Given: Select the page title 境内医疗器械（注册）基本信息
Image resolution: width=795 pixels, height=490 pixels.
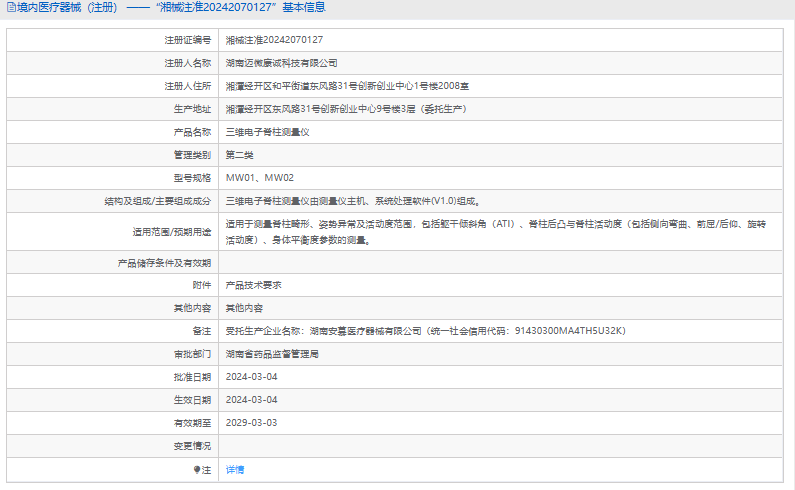Looking at the screenshot, I should point(171,7).
